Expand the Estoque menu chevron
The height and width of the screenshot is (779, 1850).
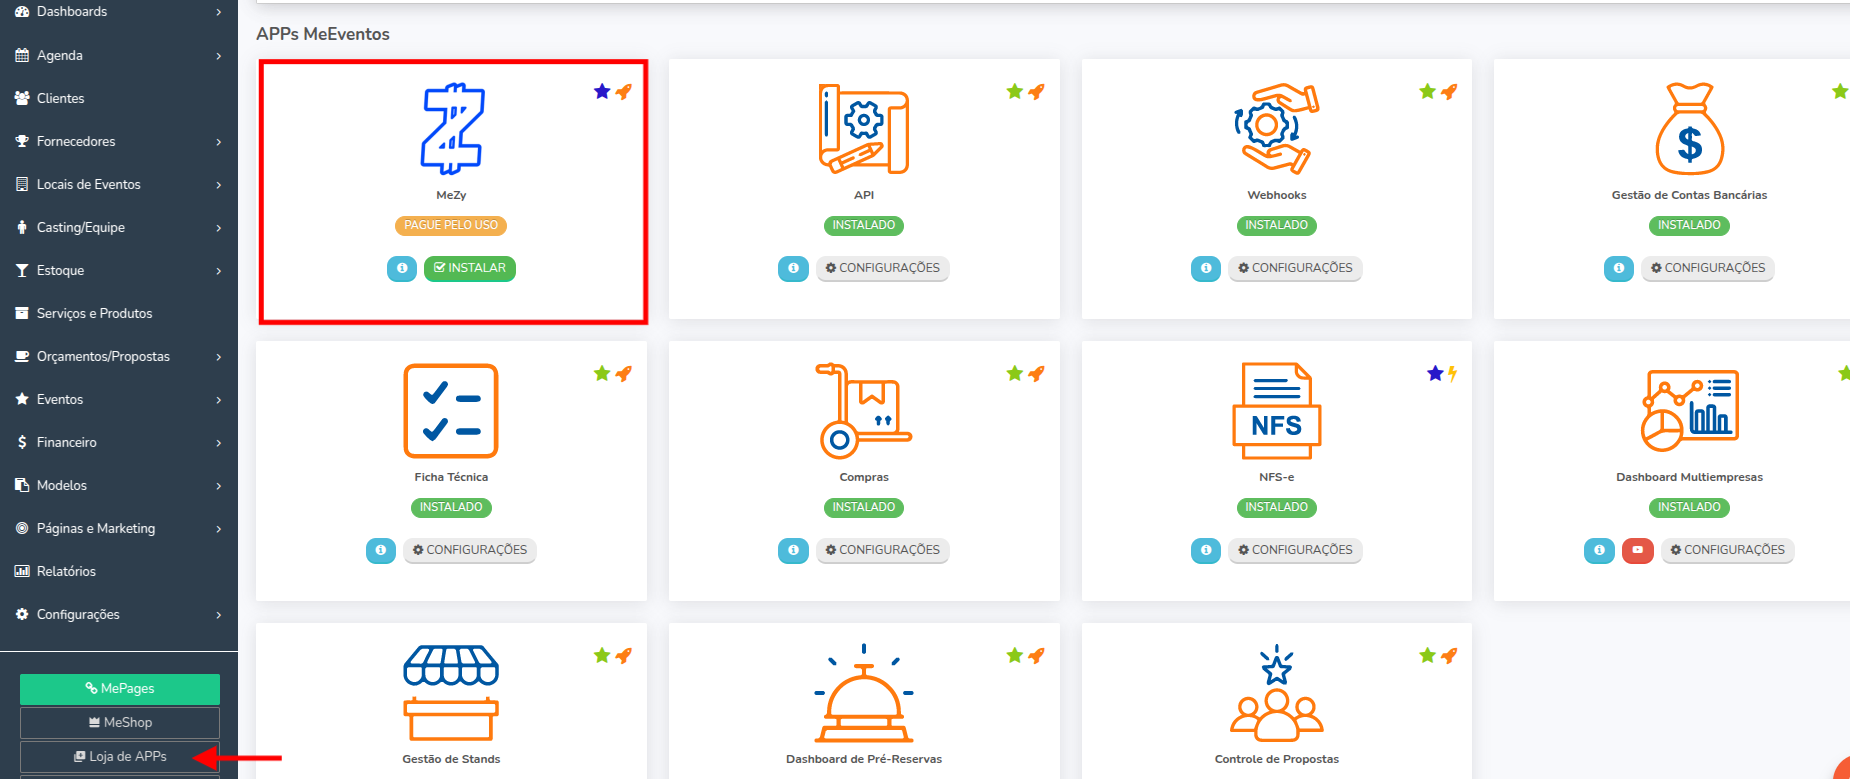pyautogui.click(x=219, y=271)
